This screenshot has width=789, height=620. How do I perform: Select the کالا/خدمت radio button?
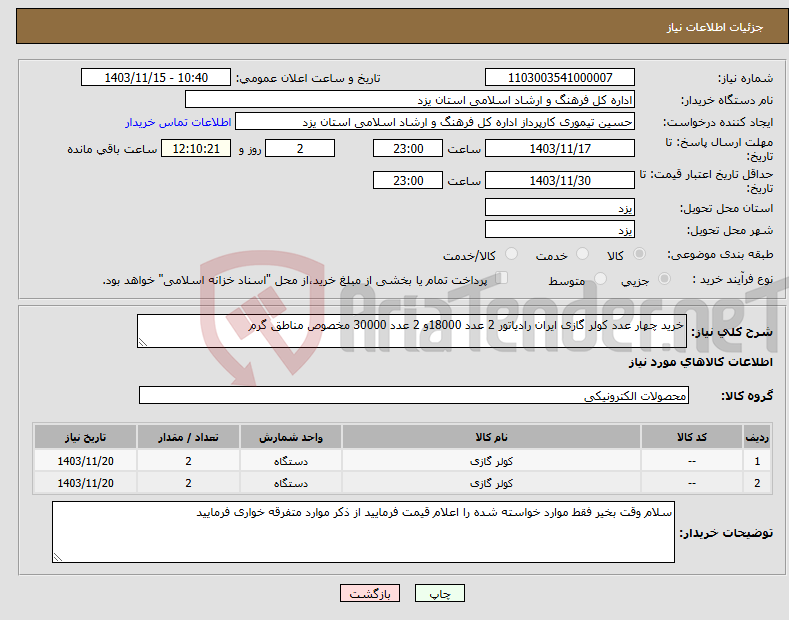click(511, 254)
